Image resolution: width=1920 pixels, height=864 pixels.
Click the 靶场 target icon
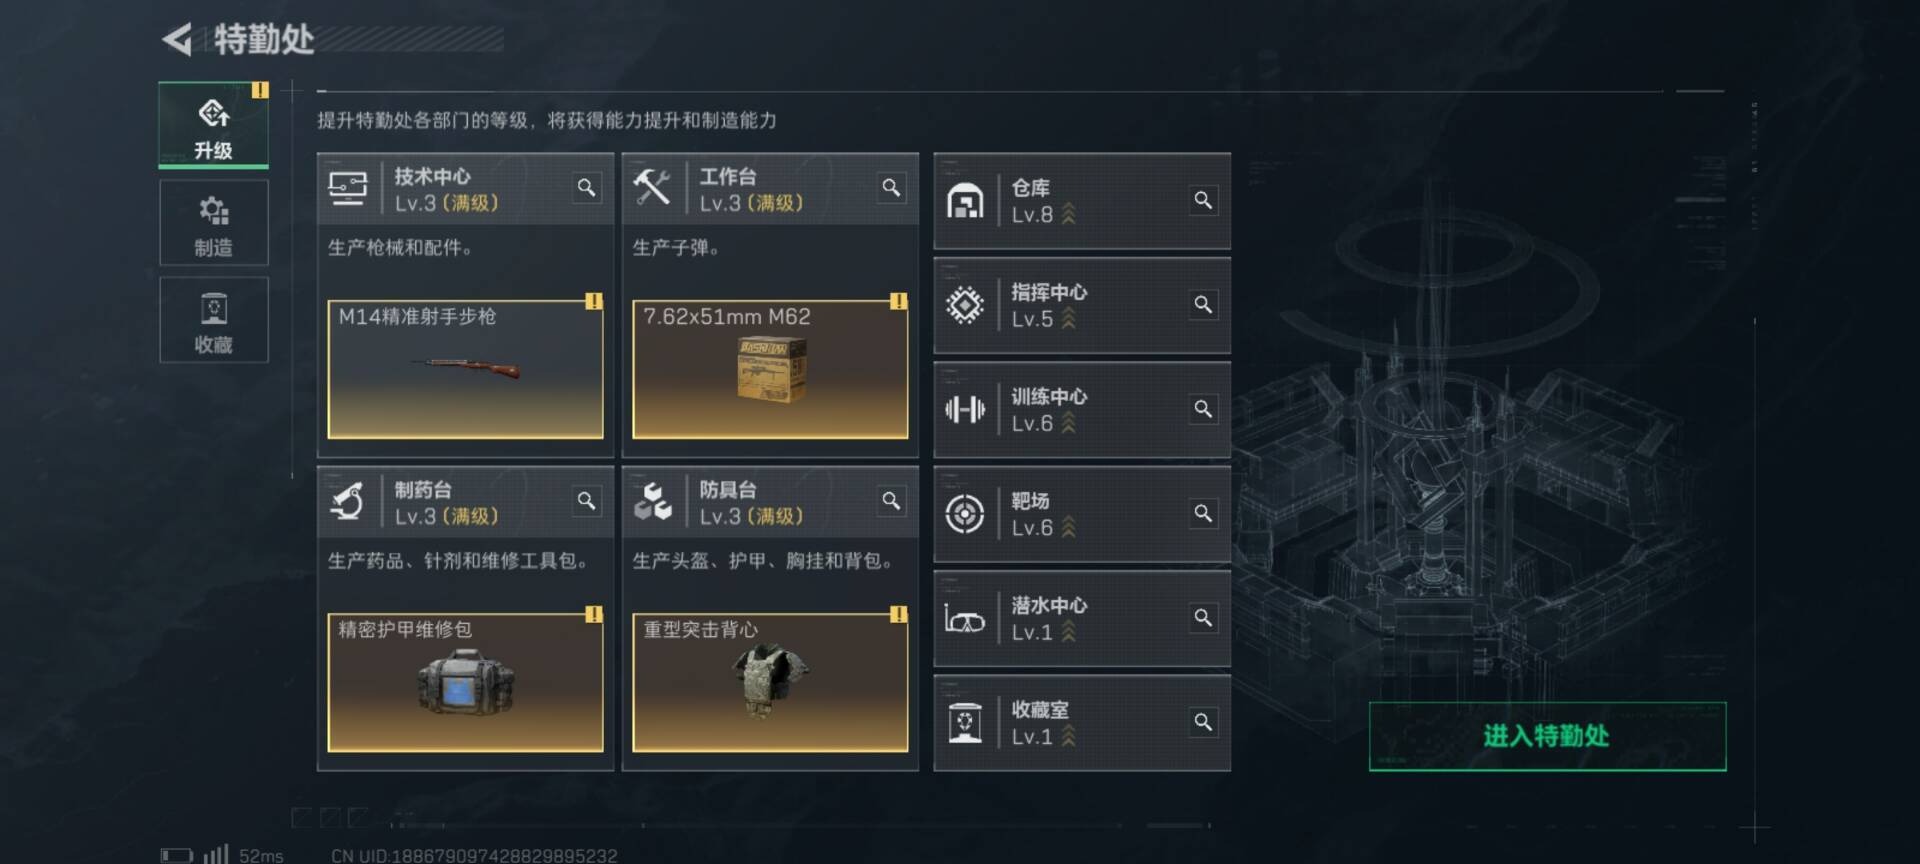pos(965,514)
